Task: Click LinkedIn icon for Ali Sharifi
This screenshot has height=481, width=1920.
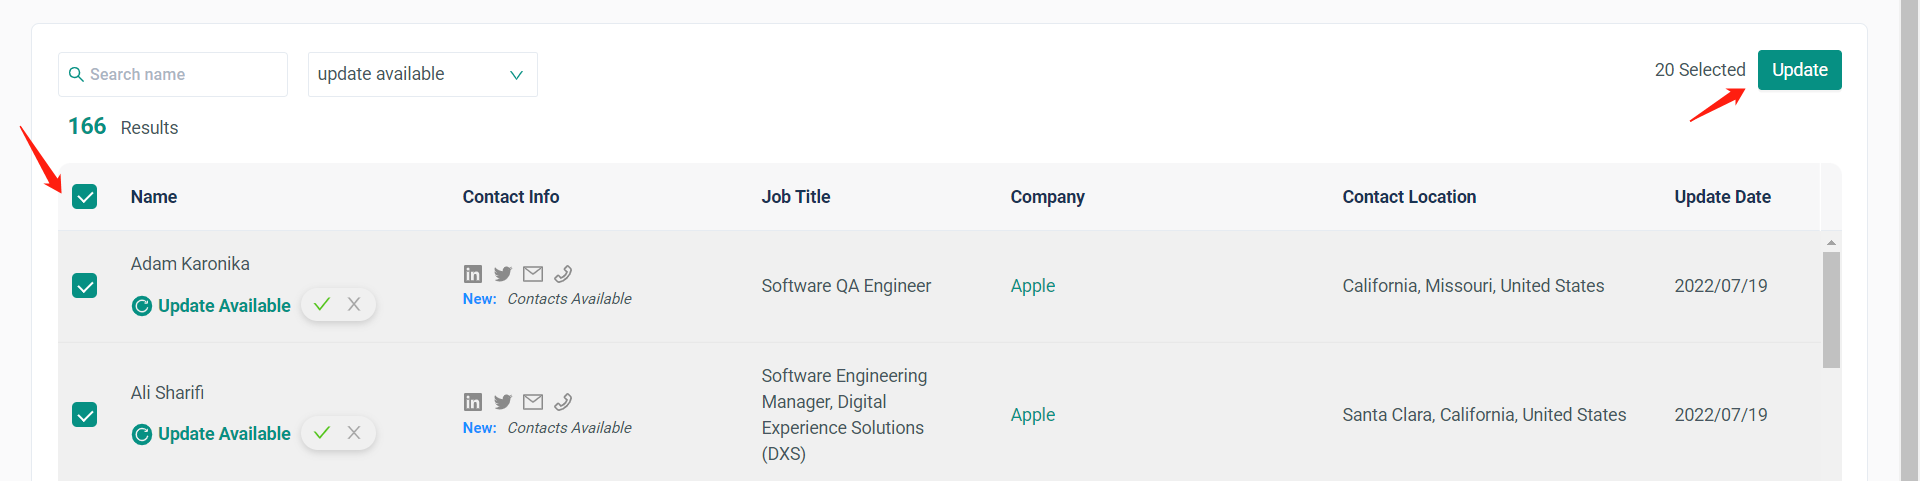Action: tap(473, 402)
